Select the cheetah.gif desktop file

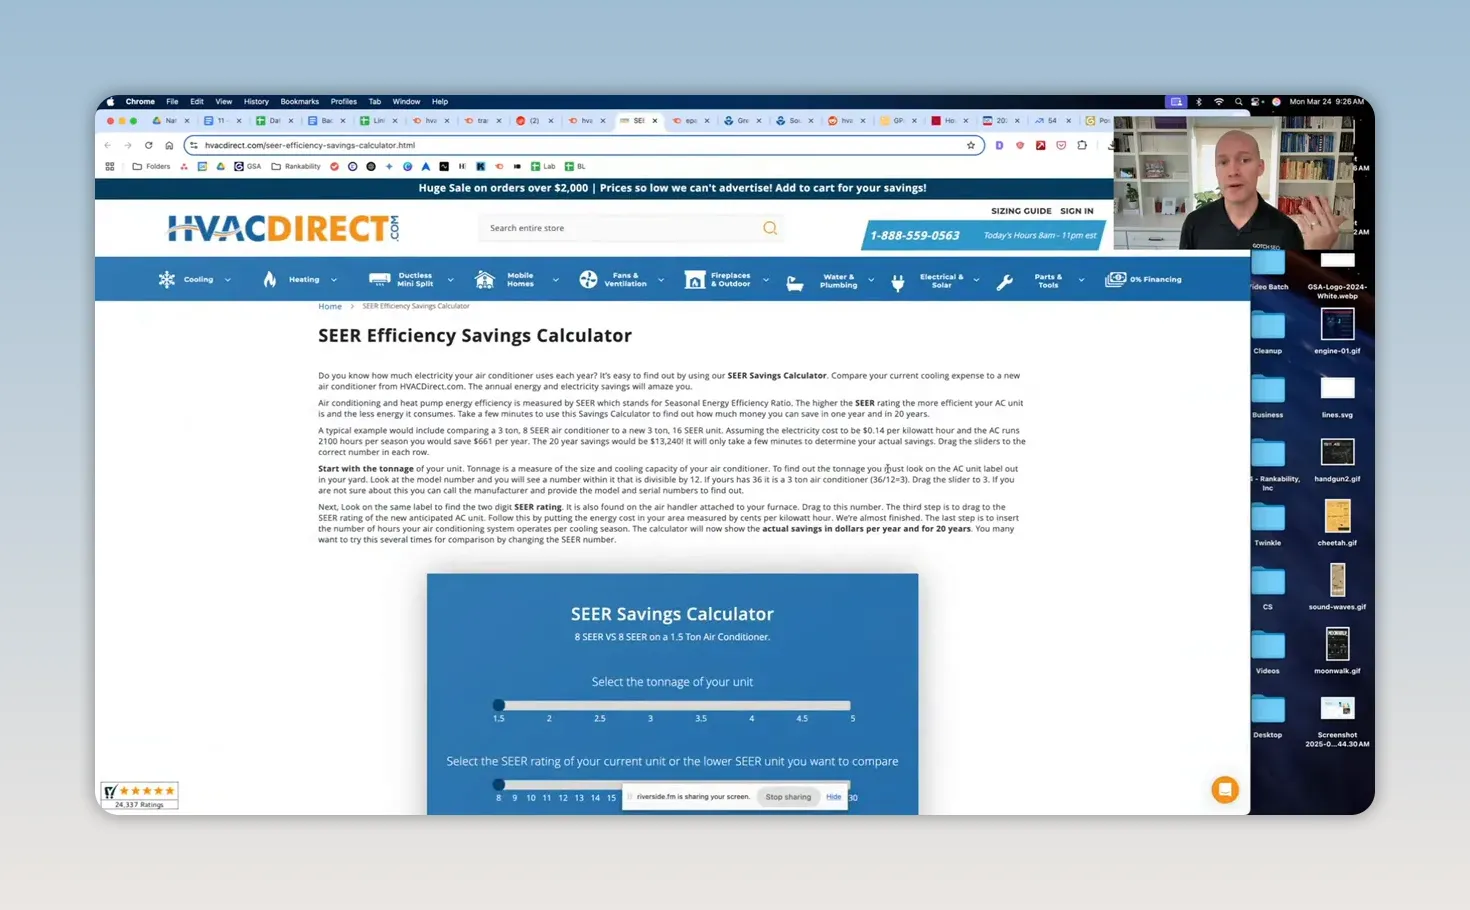click(x=1337, y=523)
